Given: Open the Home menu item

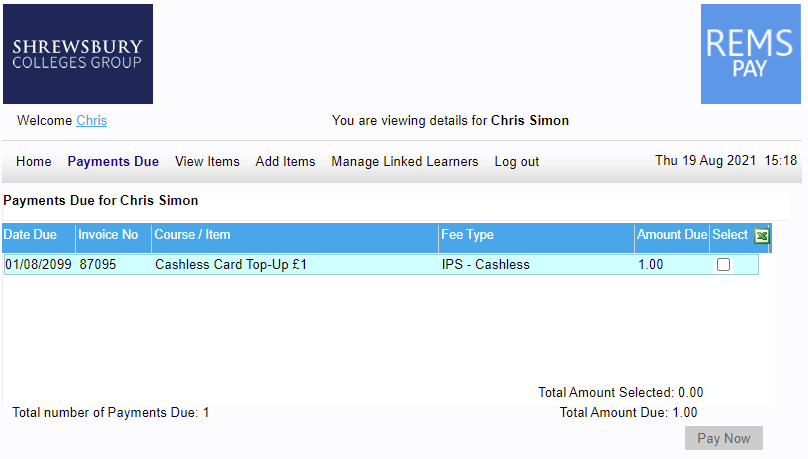Looking at the screenshot, I should (x=34, y=161).
